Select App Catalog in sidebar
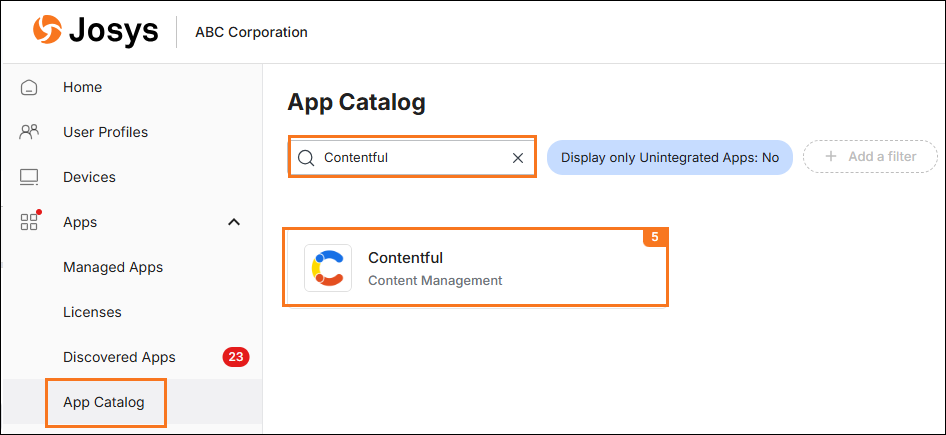This screenshot has height=435, width=946. click(104, 402)
